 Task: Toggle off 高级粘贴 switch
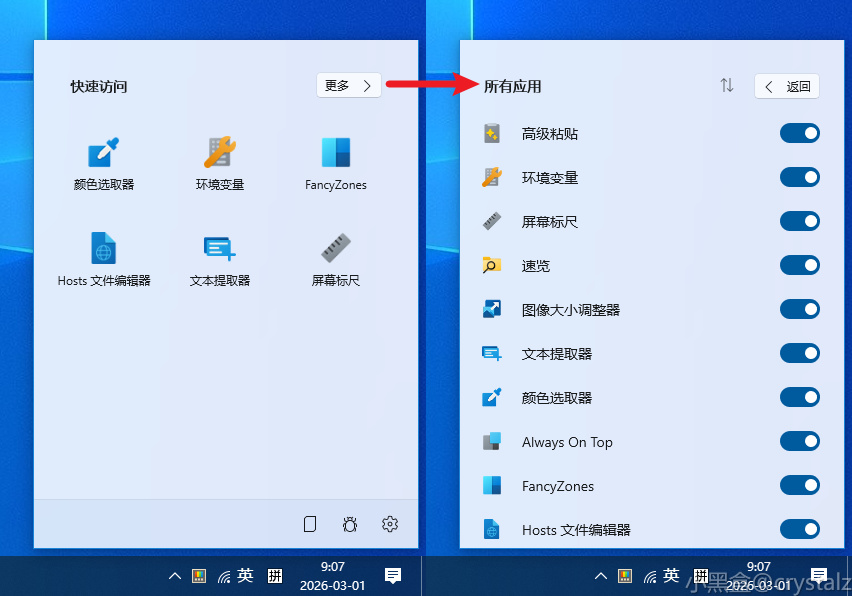coord(799,133)
